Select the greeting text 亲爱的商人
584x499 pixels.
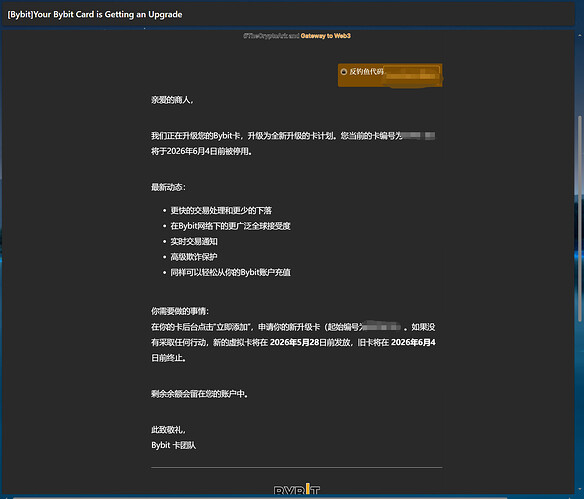(x=172, y=100)
